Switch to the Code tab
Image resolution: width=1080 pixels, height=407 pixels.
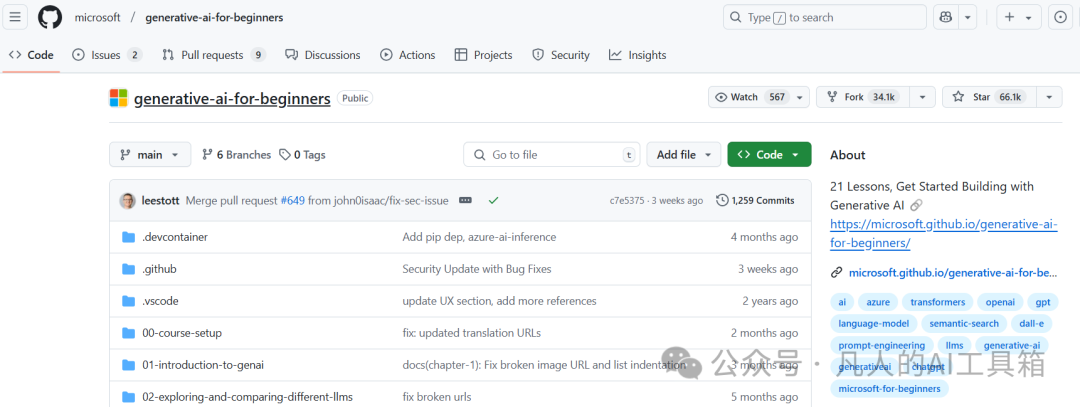(31, 55)
